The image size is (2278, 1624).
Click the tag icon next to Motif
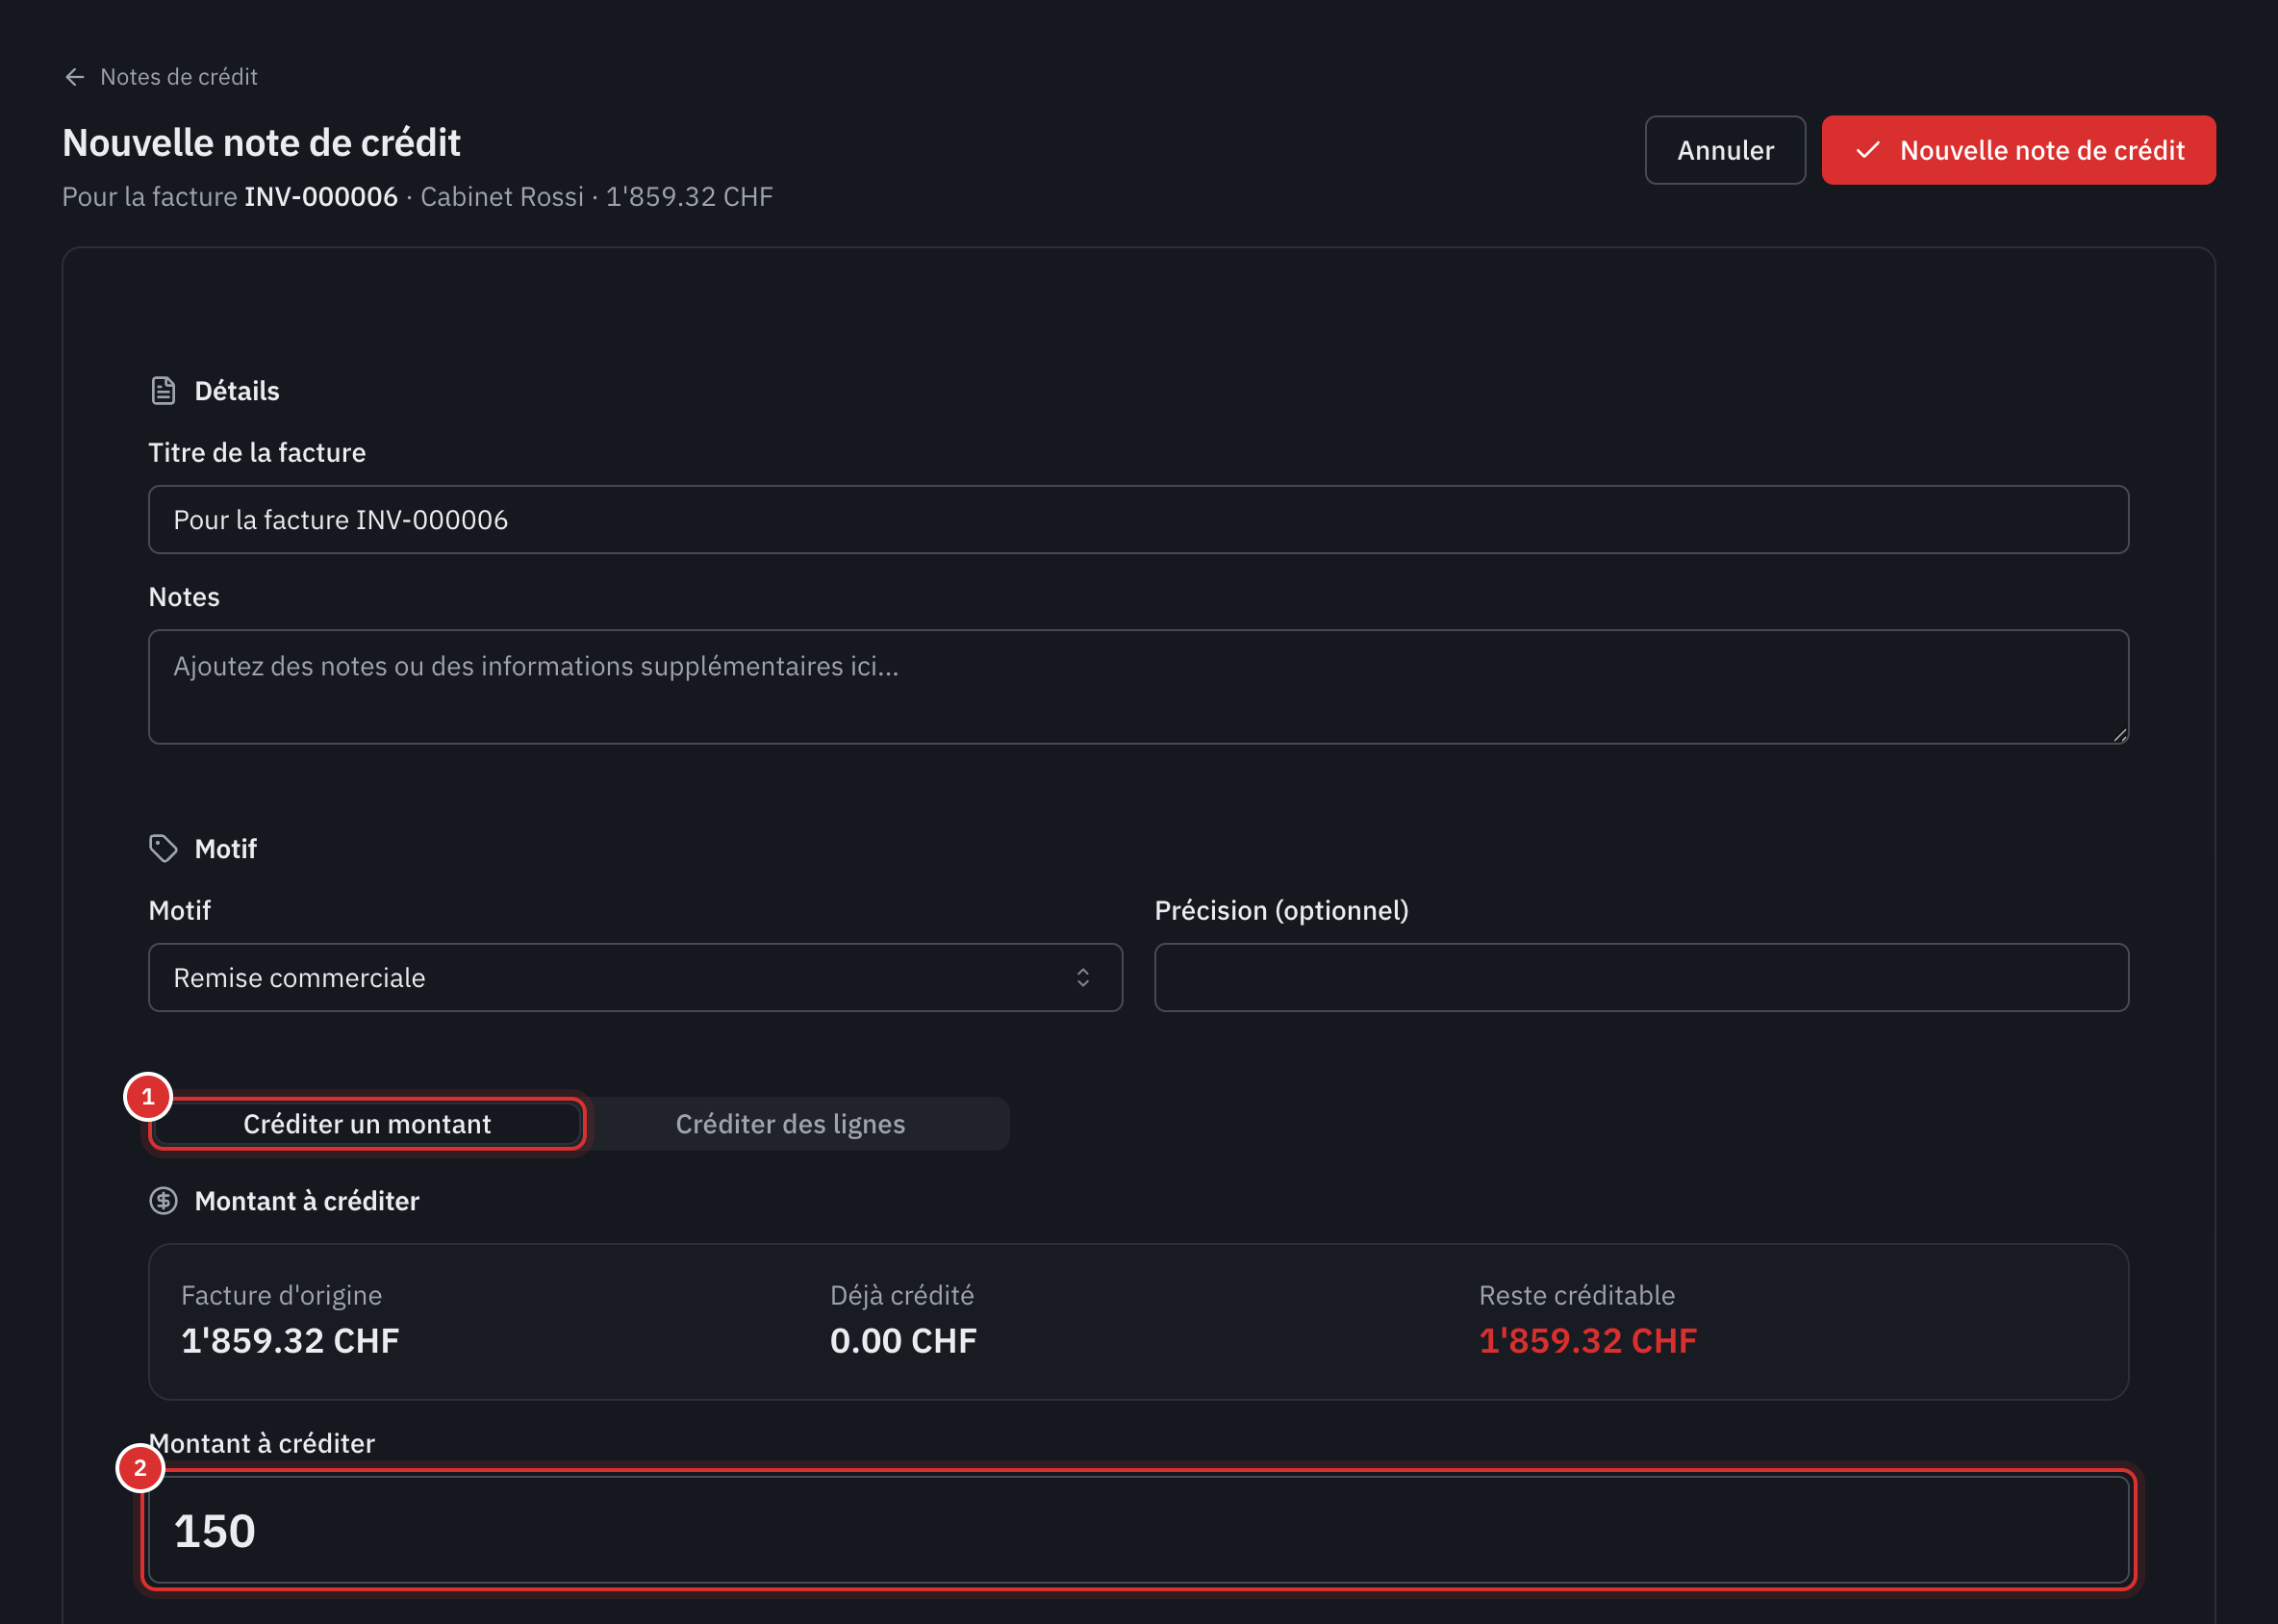tap(163, 849)
